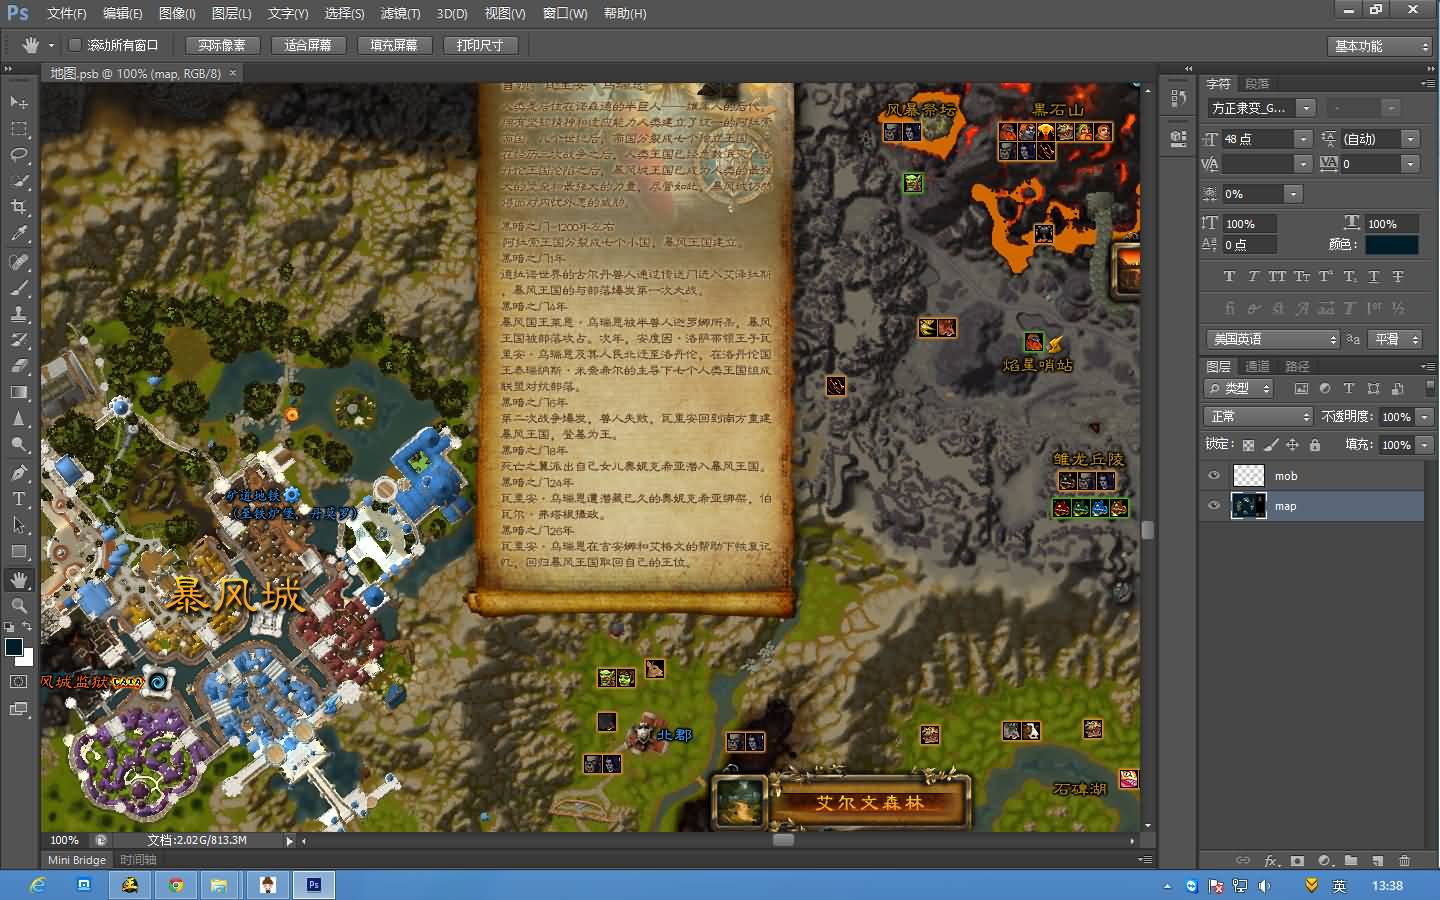The image size is (1440, 900).
Task: Toggle underline text style
Action: pos(1374,277)
